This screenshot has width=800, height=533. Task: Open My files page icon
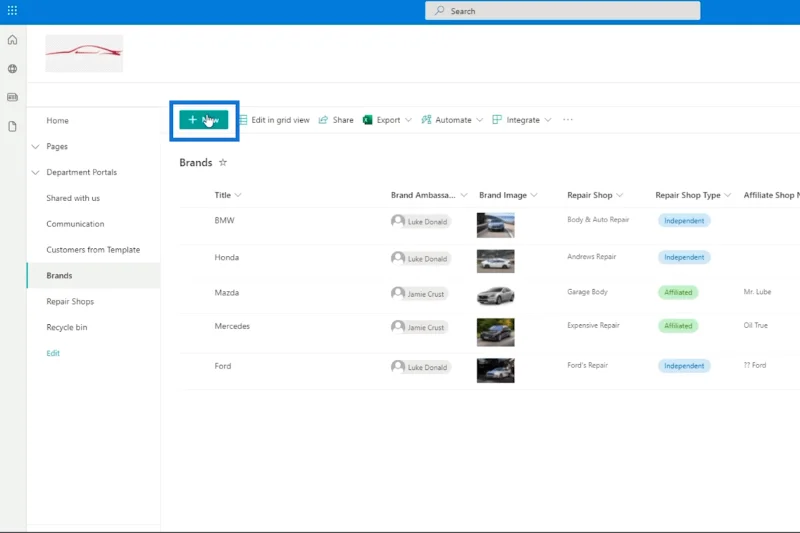point(12,126)
